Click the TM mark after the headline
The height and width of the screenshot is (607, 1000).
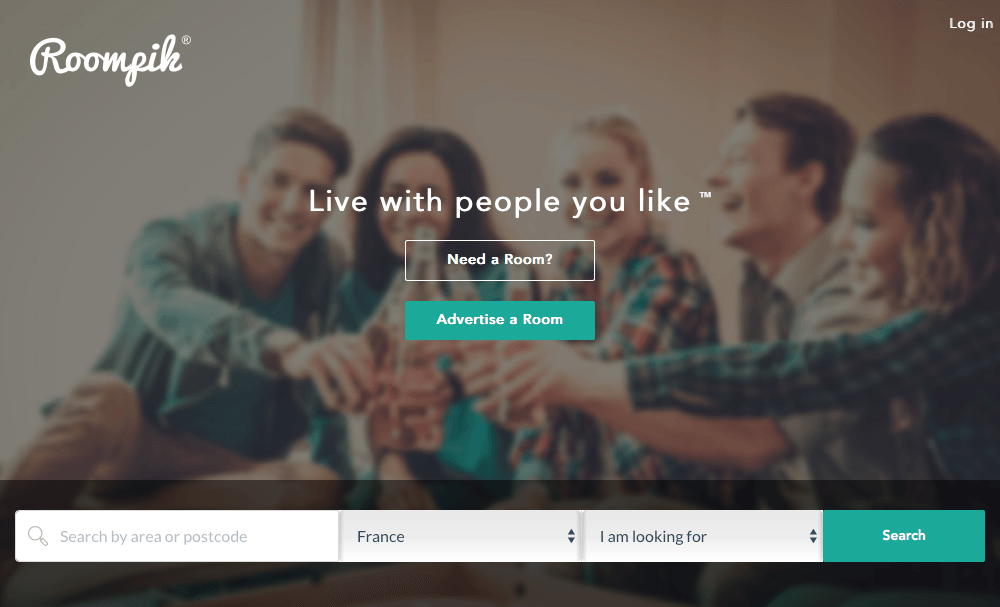click(x=705, y=194)
